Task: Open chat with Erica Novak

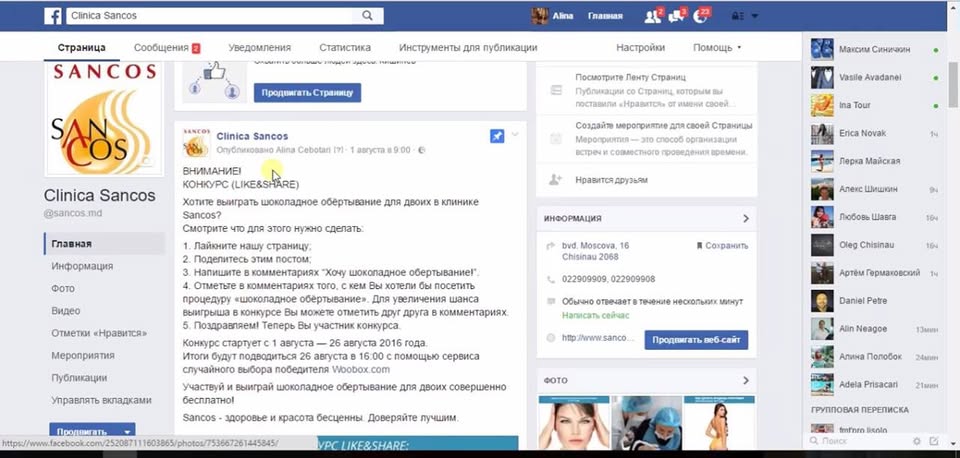Action: 876,133
